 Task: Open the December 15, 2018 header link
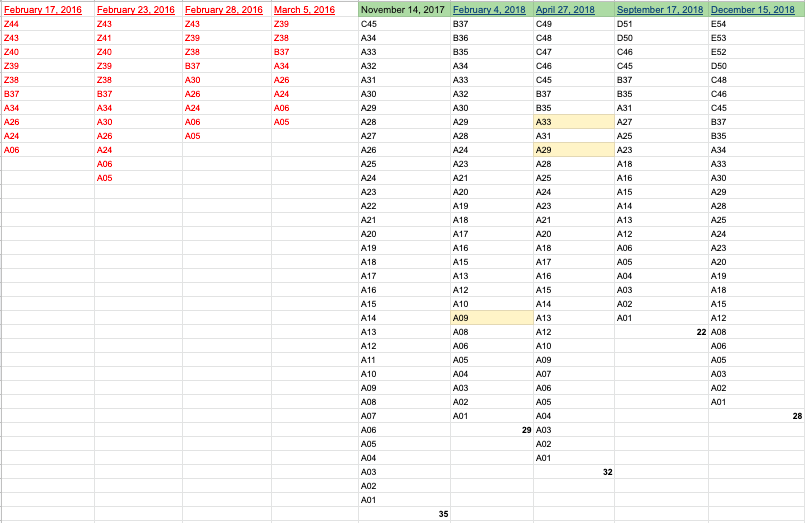pos(753,10)
